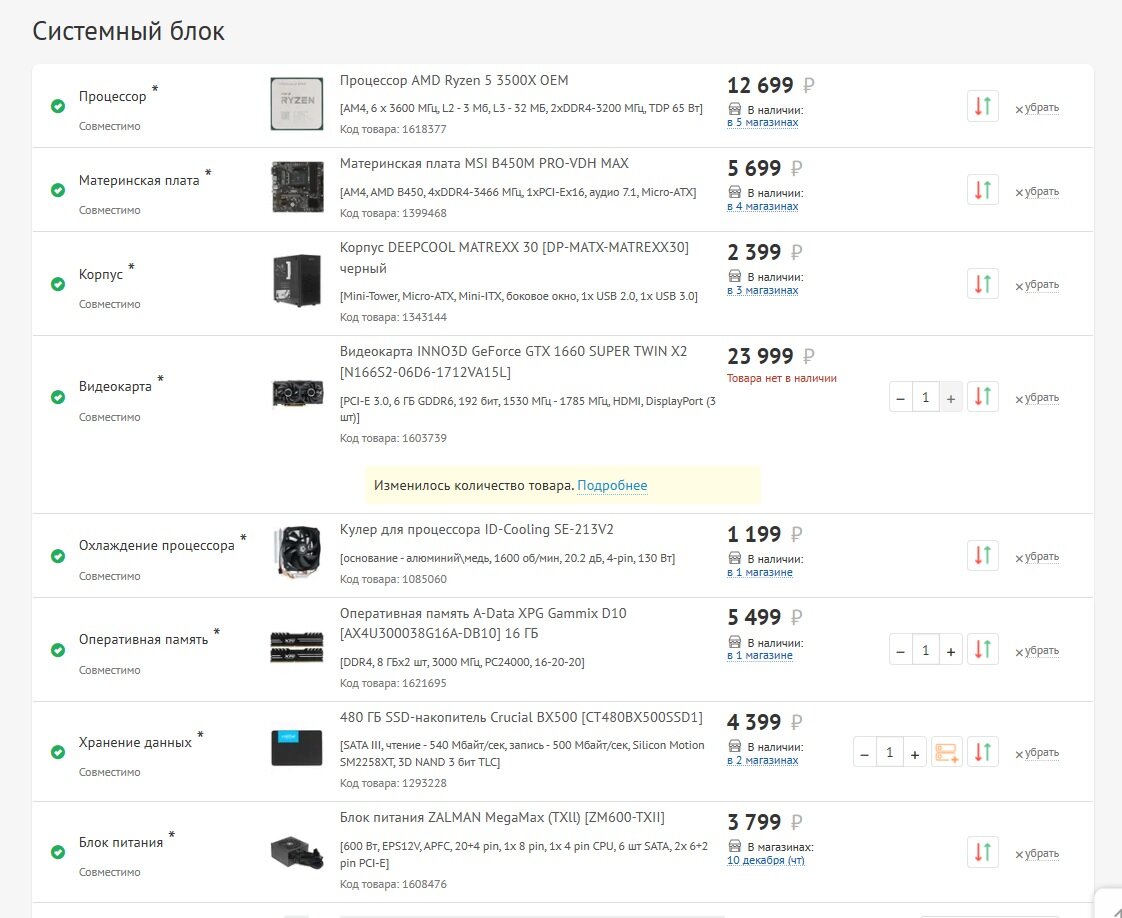
Task: Click store icon beside DEEPCOOL case availability
Action: click(734, 276)
